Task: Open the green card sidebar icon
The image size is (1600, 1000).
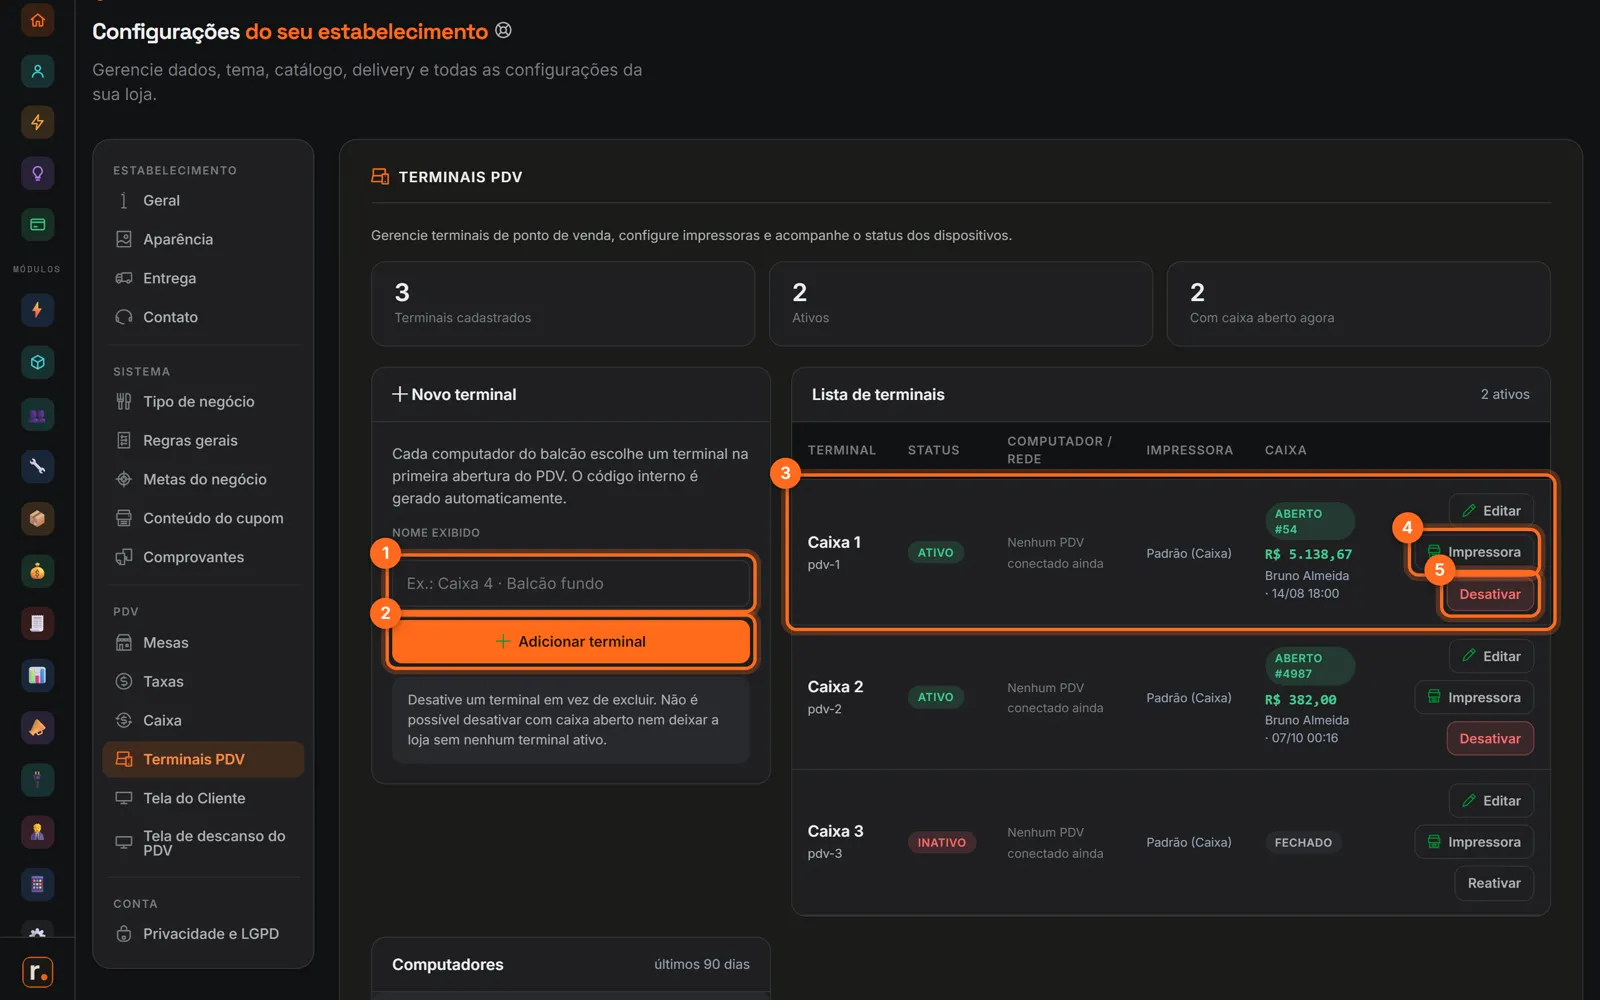Action: pos(37,224)
